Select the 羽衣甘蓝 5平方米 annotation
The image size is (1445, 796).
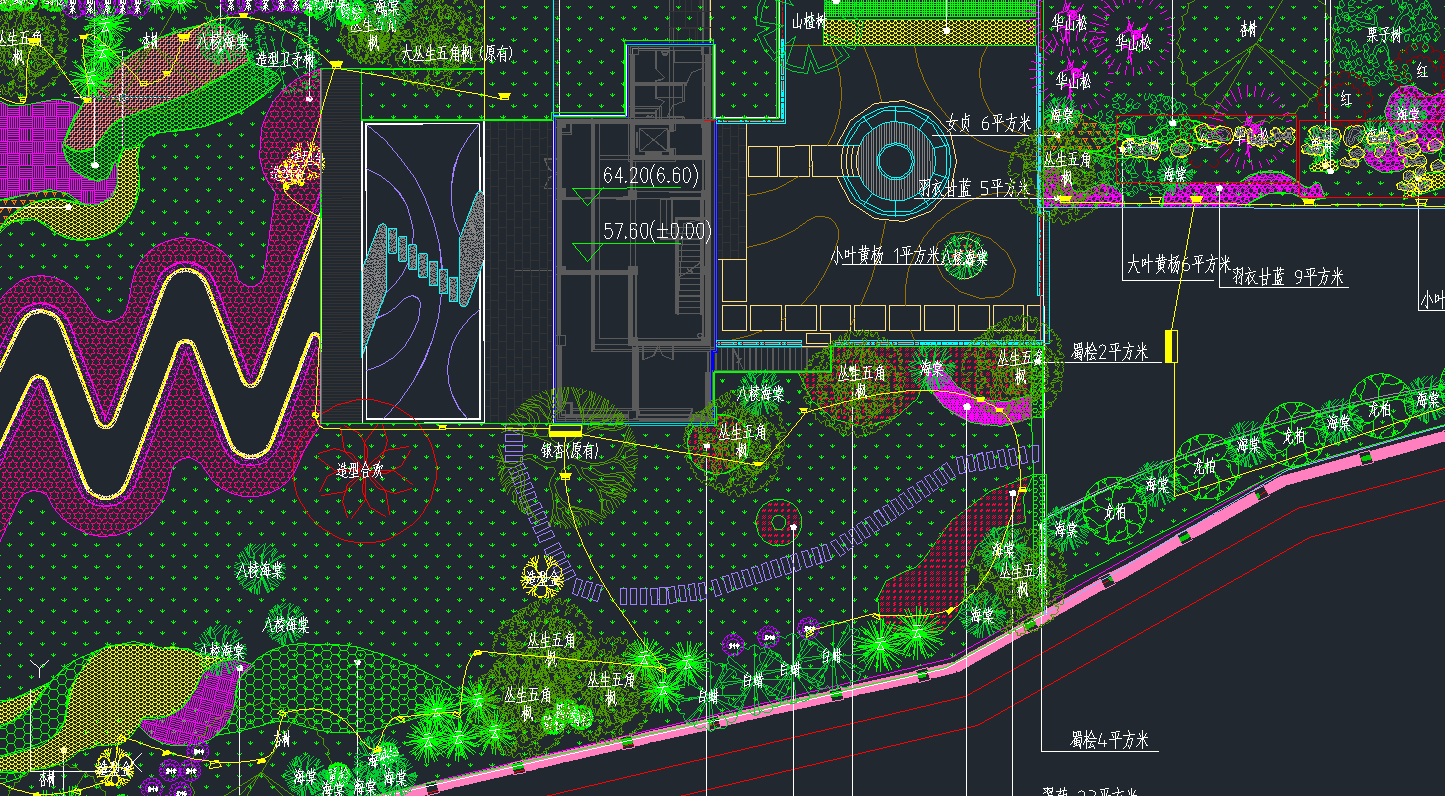point(974,187)
